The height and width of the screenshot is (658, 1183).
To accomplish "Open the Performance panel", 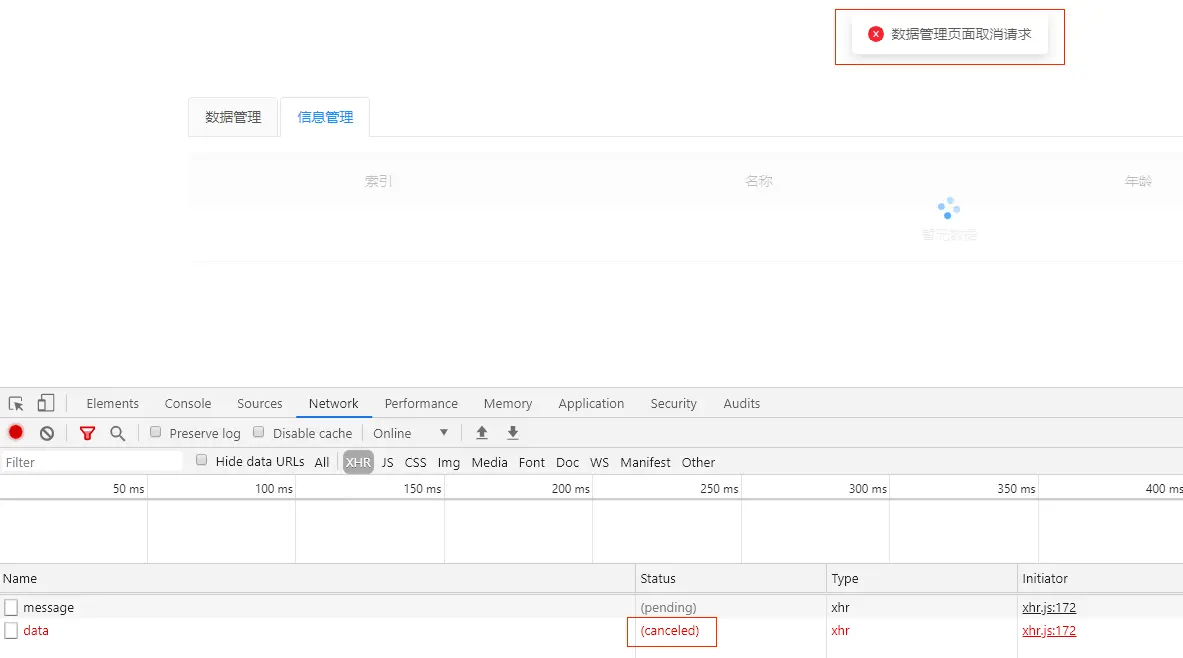I will 421,404.
